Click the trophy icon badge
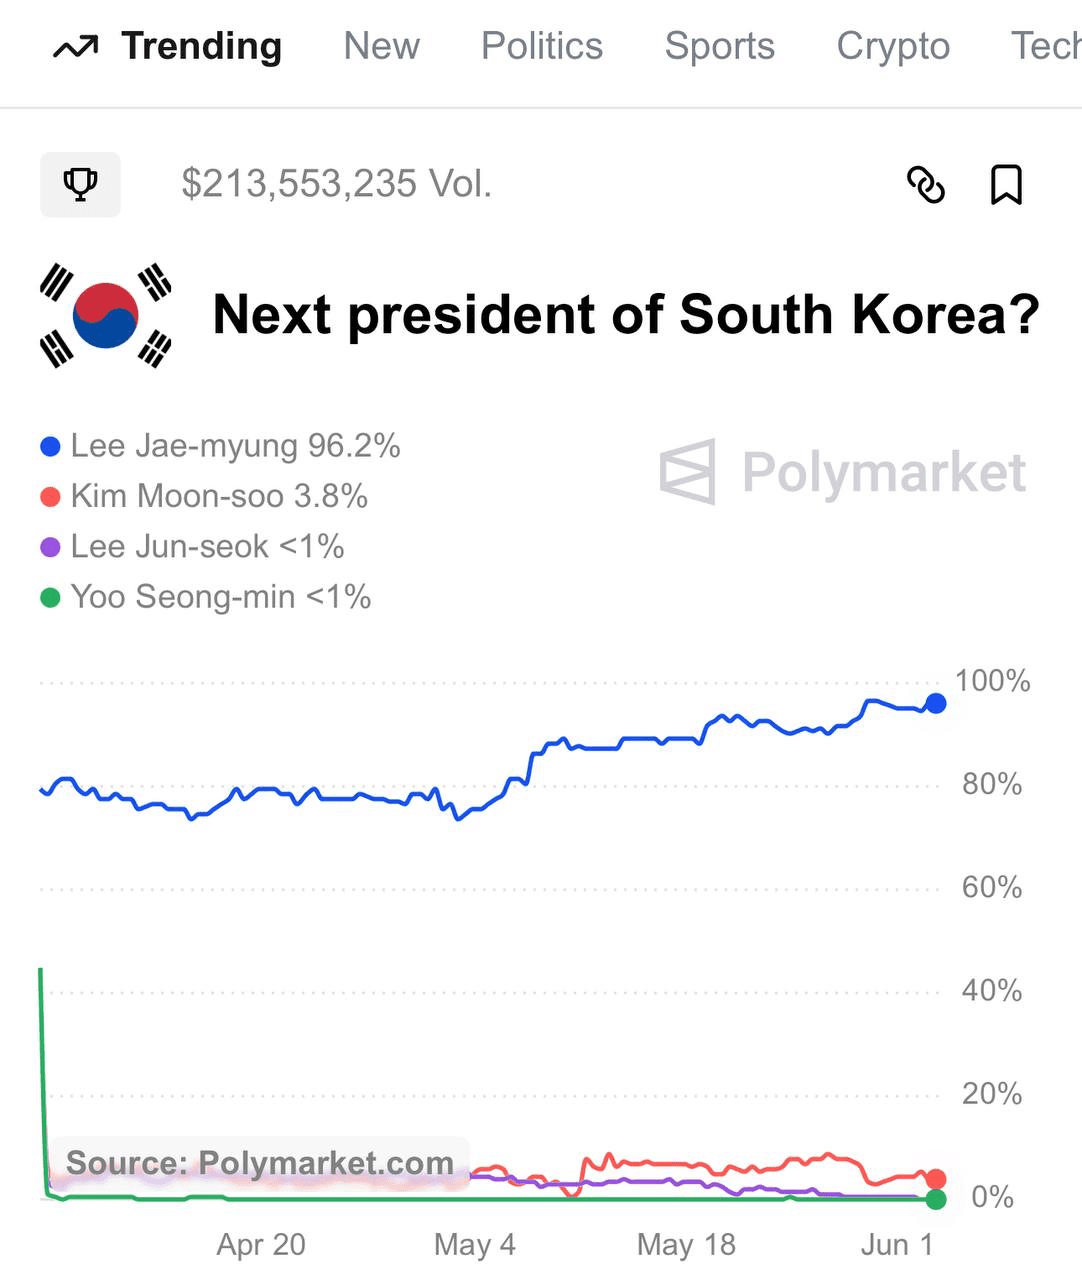This screenshot has height=1280, width=1082. (x=80, y=184)
